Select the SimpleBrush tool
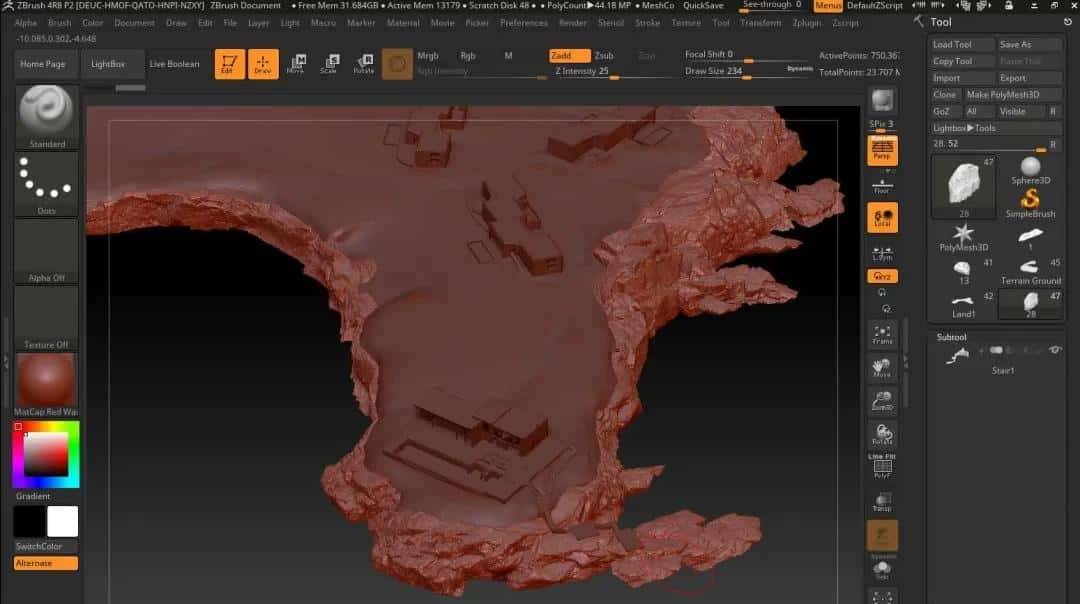This screenshot has width=1080, height=604. 1031,201
